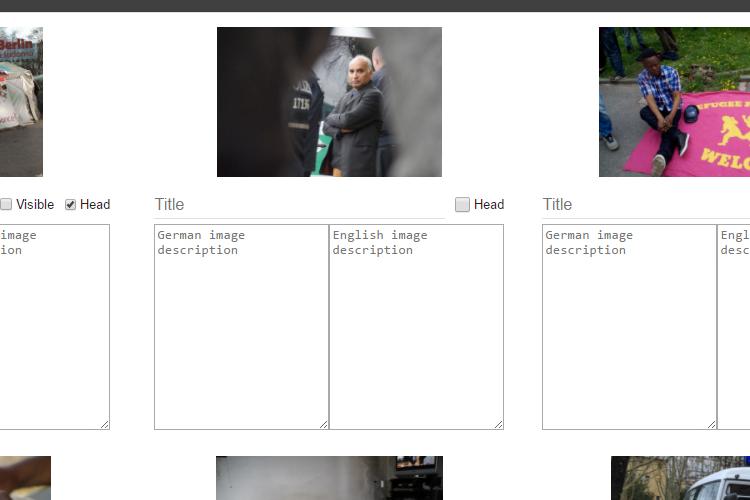
Task: Enable the Head checkbox for the grey-coat man photo
Action: click(x=462, y=204)
